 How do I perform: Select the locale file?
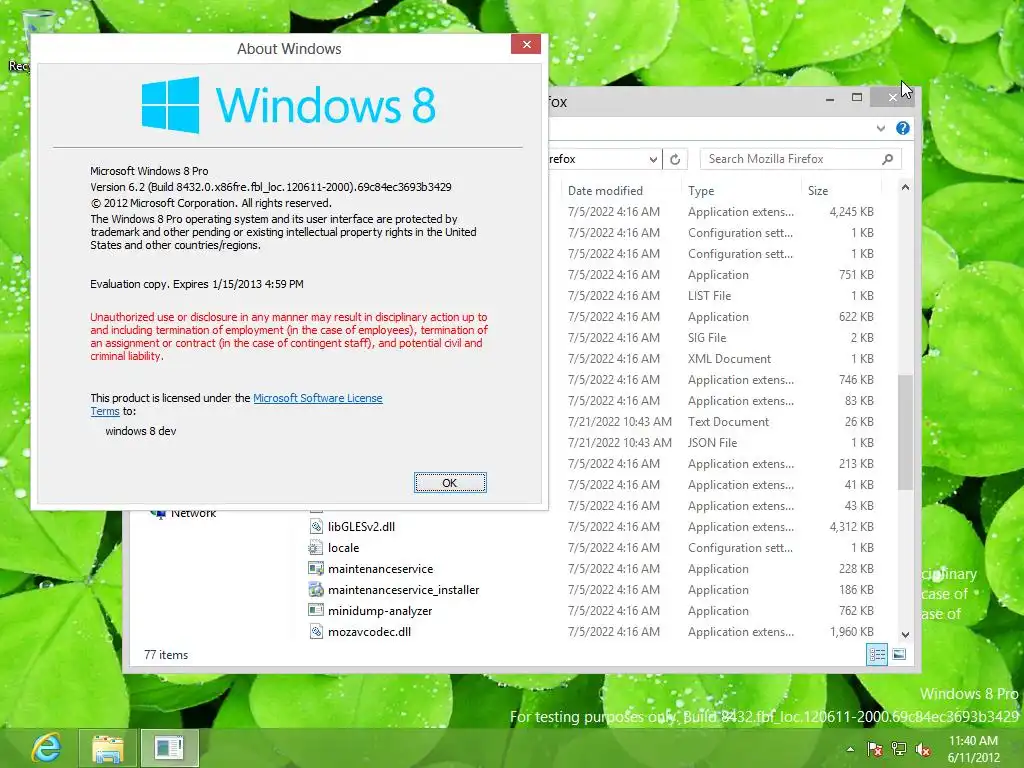pyautogui.click(x=344, y=547)
